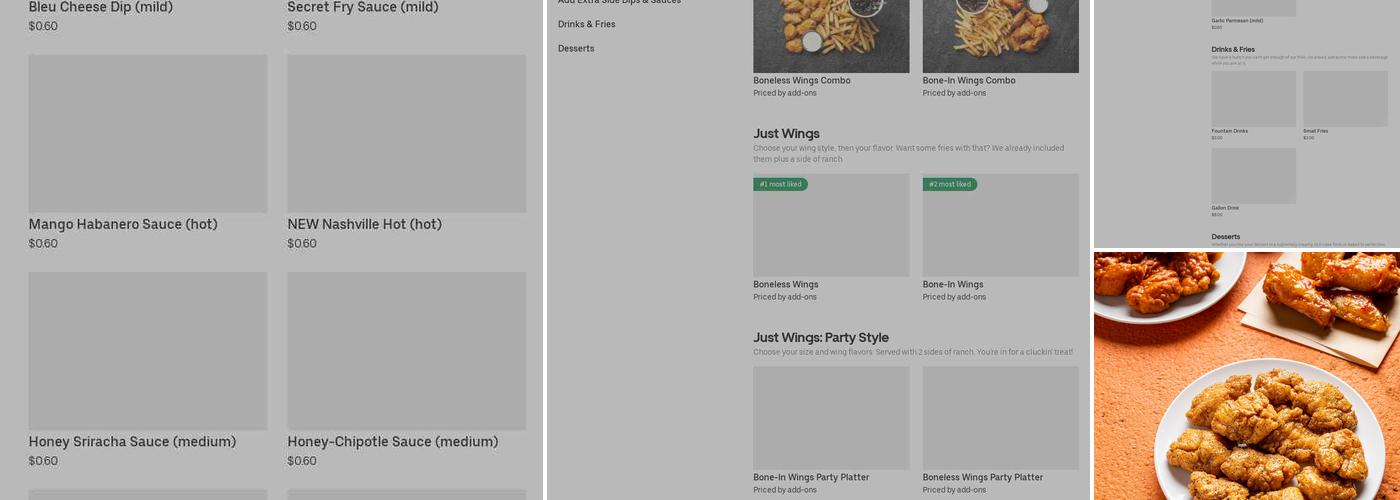1400x500 pixels.
Task: Click the Garlic Parmesan (mild) label
Action: tap(1237, 20)
